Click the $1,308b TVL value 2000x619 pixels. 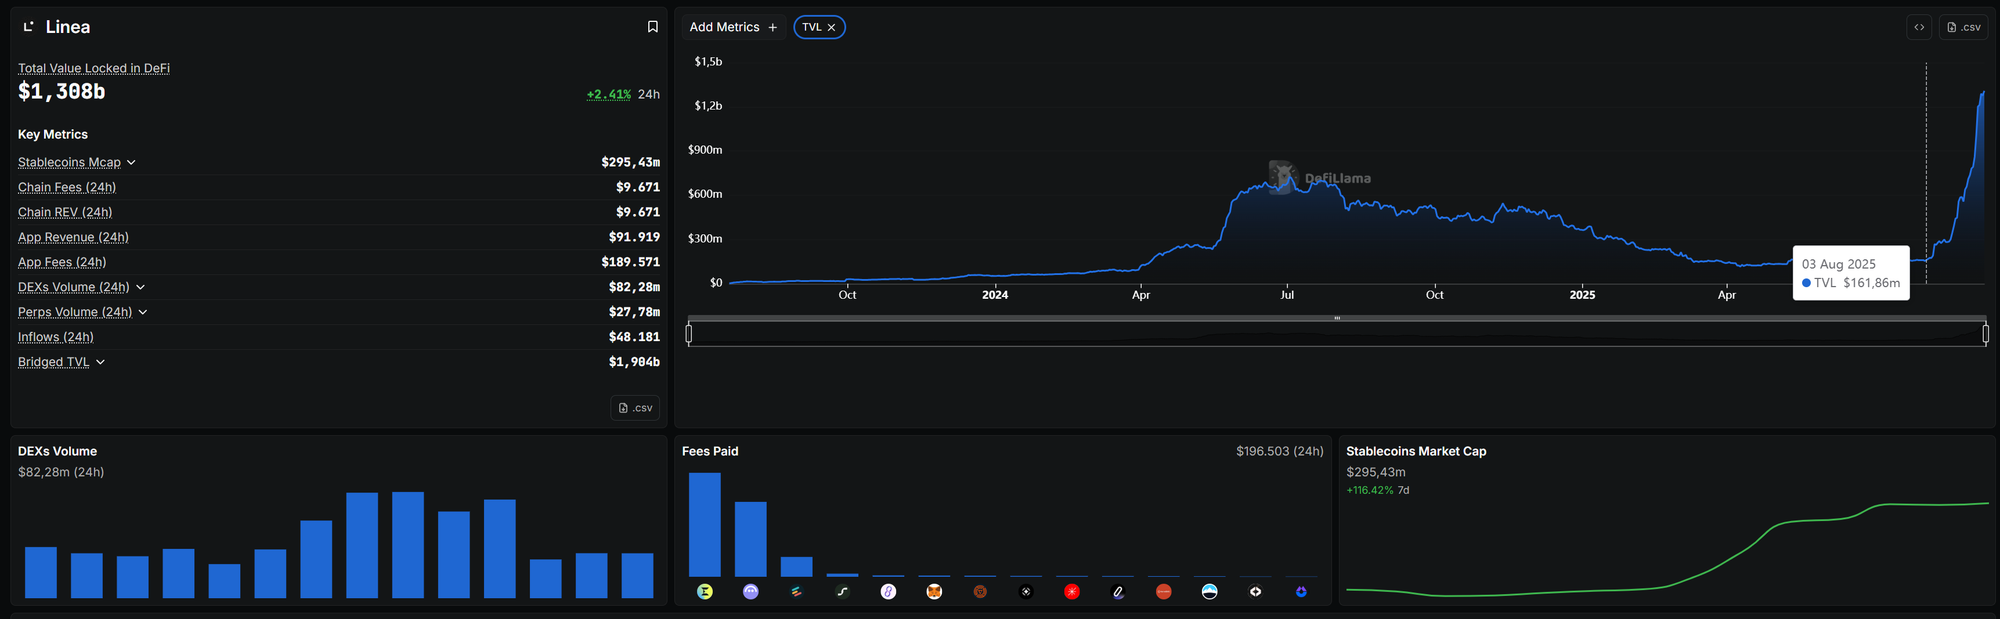(x=61, y=91)
